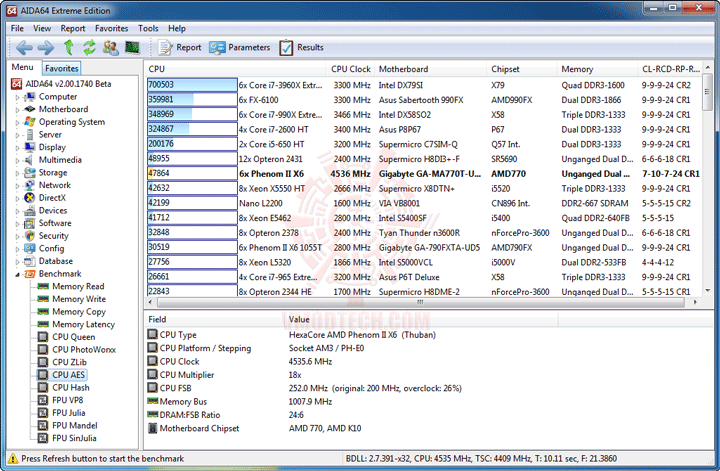Select the FPU Mandel benchmark icon
This screenshot has height=471, width=720.
(43, 426)
